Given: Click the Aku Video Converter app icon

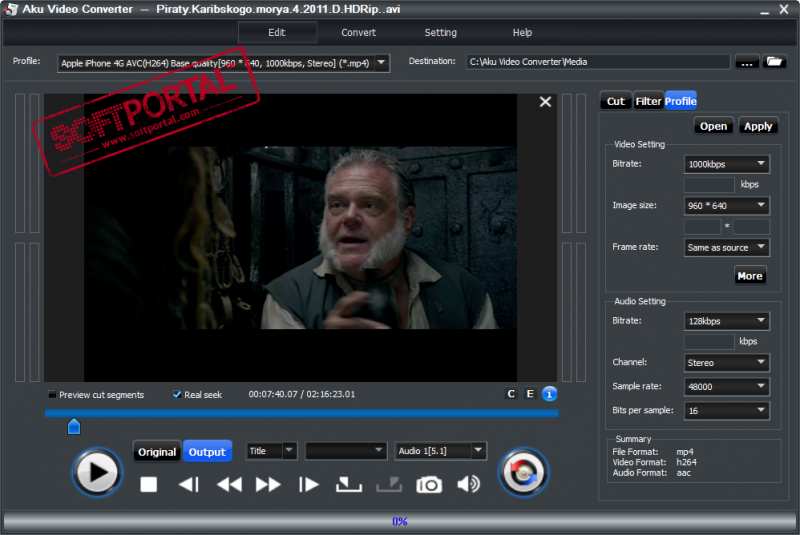Looking at the screenshot, I should point(10,9).
